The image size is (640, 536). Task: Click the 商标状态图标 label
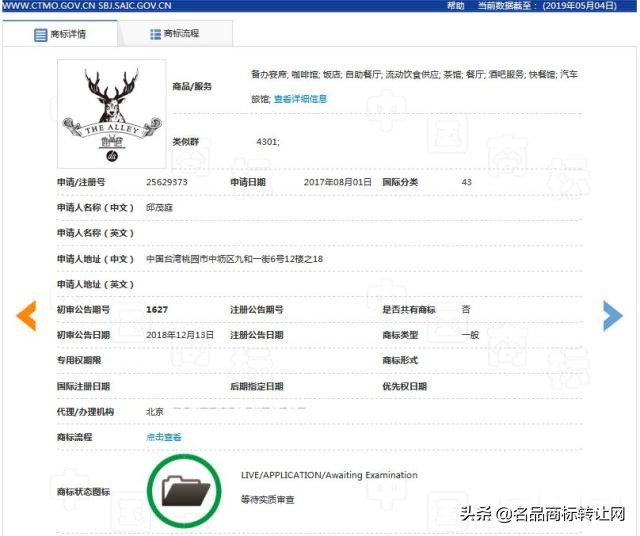83,492
